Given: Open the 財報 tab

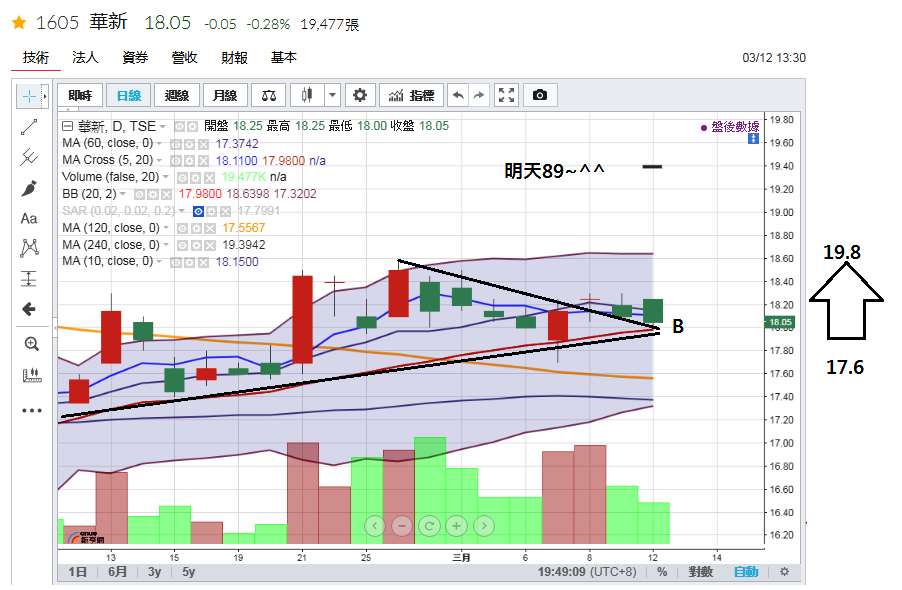Looking at the screenshot, I should tap(235, 58).
